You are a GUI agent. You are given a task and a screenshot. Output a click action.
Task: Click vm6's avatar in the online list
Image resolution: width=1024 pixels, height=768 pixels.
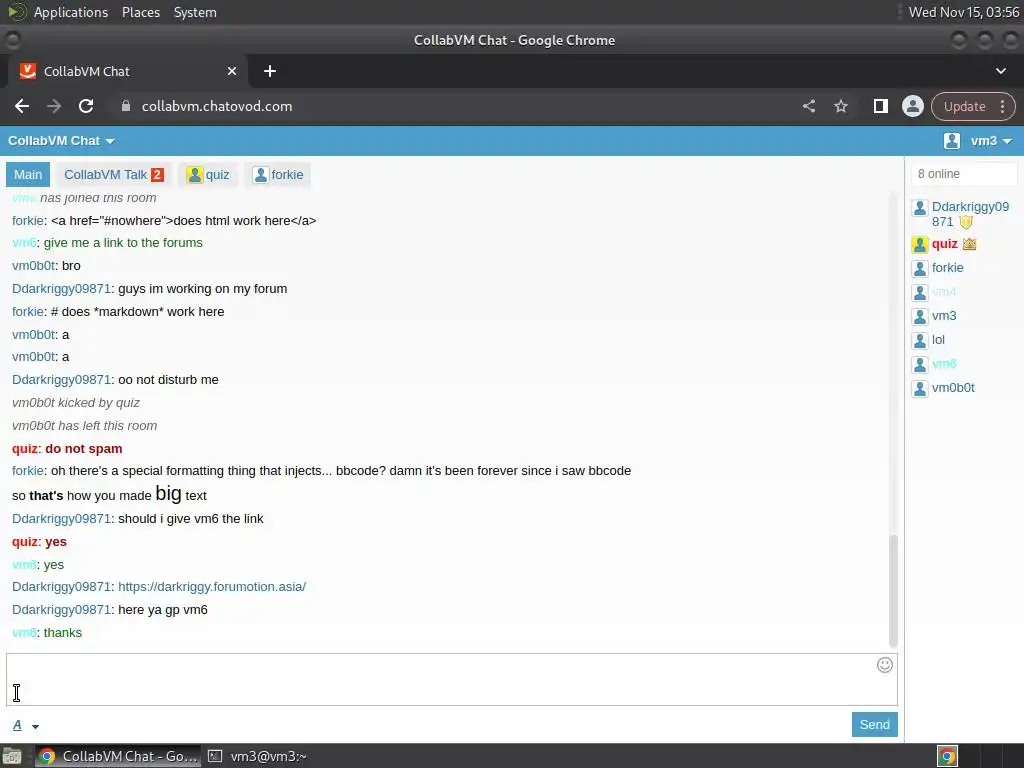point(920,364)
